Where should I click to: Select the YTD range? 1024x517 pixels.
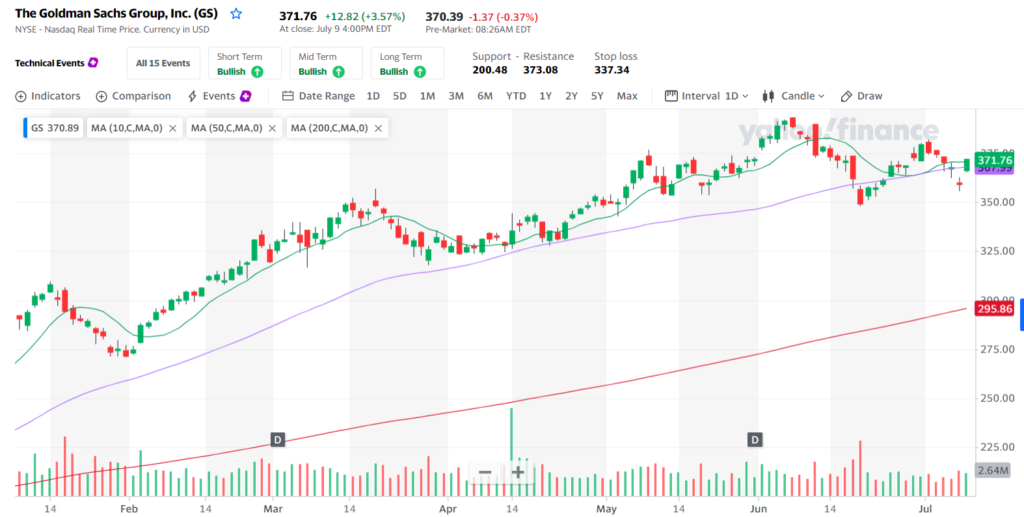(x=516, y=96)
